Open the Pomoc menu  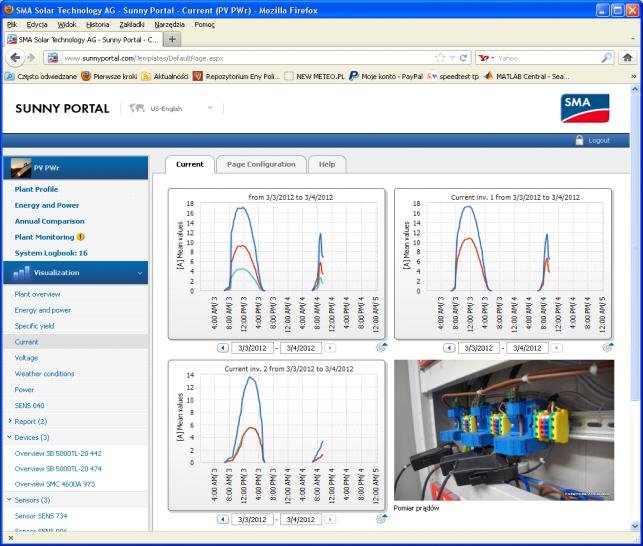(x=204, y=25)
